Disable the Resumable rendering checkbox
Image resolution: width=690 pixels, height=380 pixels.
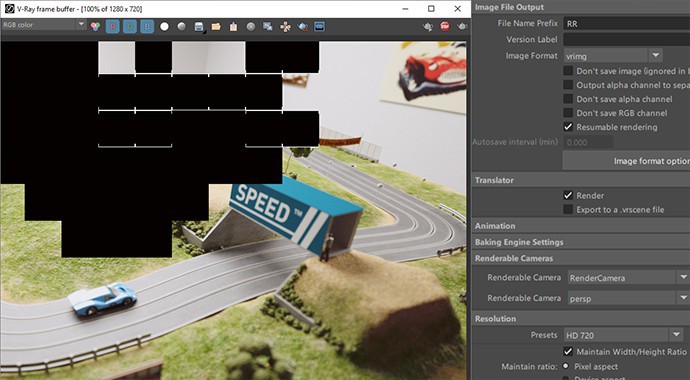click(568, 127)
